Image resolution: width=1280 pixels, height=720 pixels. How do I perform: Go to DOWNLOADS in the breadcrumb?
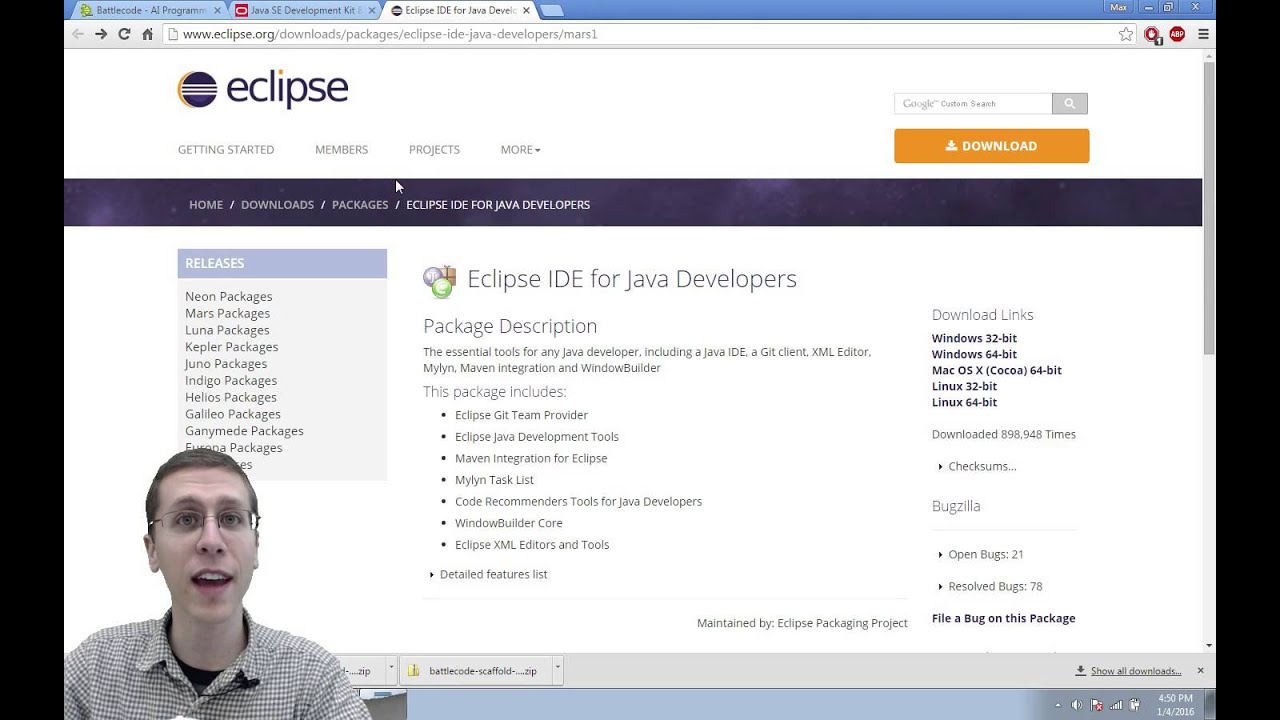click(x=277, y=205)
